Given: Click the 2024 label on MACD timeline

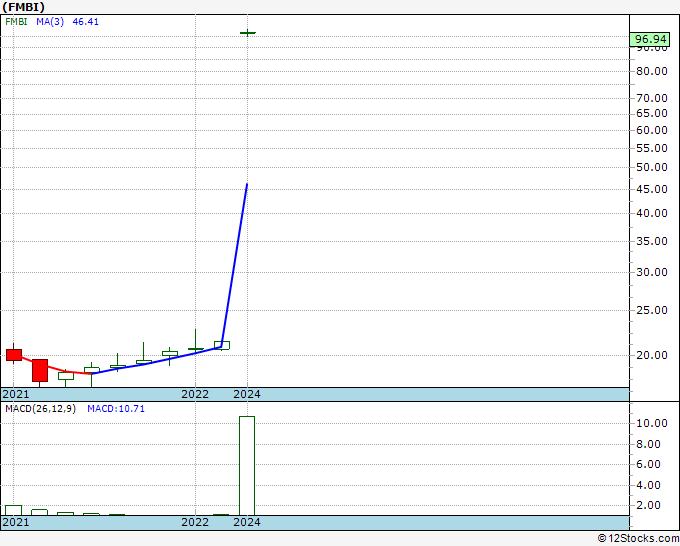Looking at the screenshot, I should click(247, 522).
